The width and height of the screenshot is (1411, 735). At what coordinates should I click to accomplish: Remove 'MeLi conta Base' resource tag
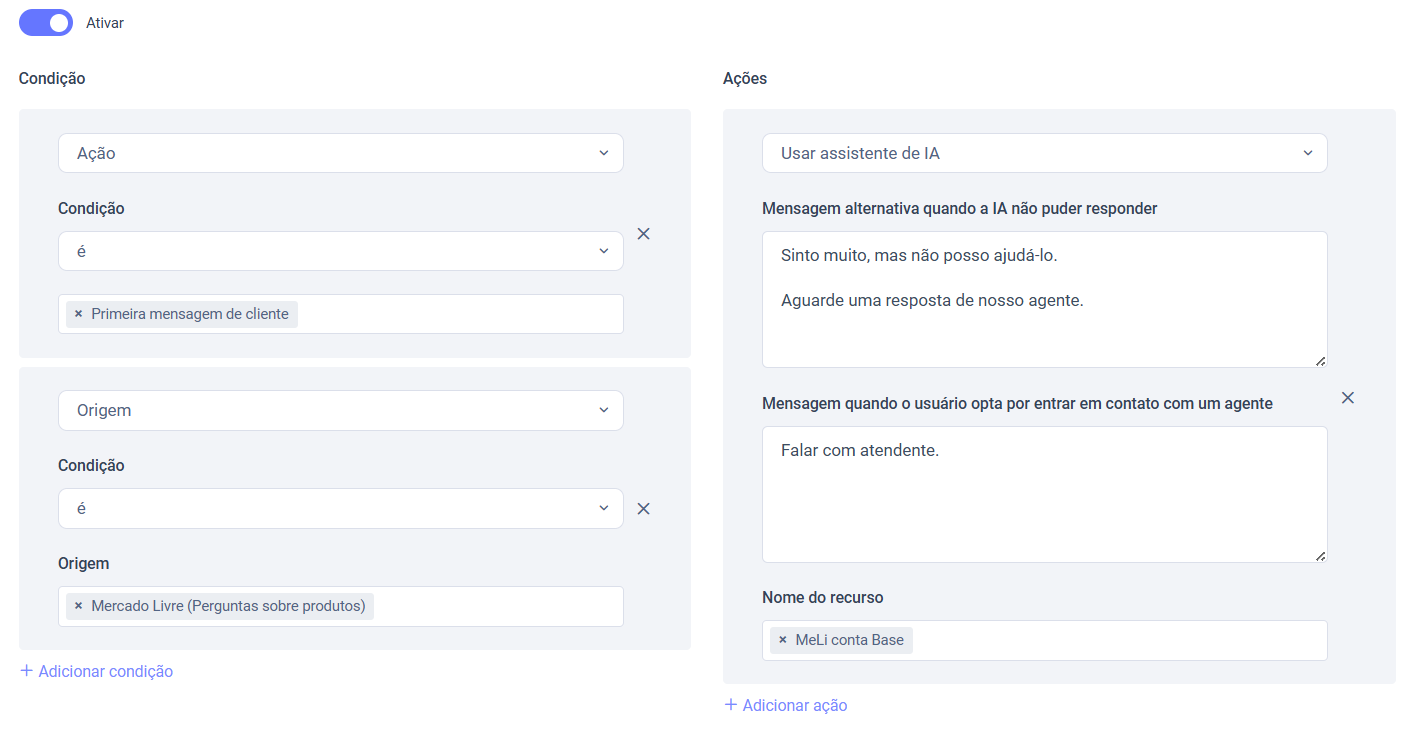[782, 640]
